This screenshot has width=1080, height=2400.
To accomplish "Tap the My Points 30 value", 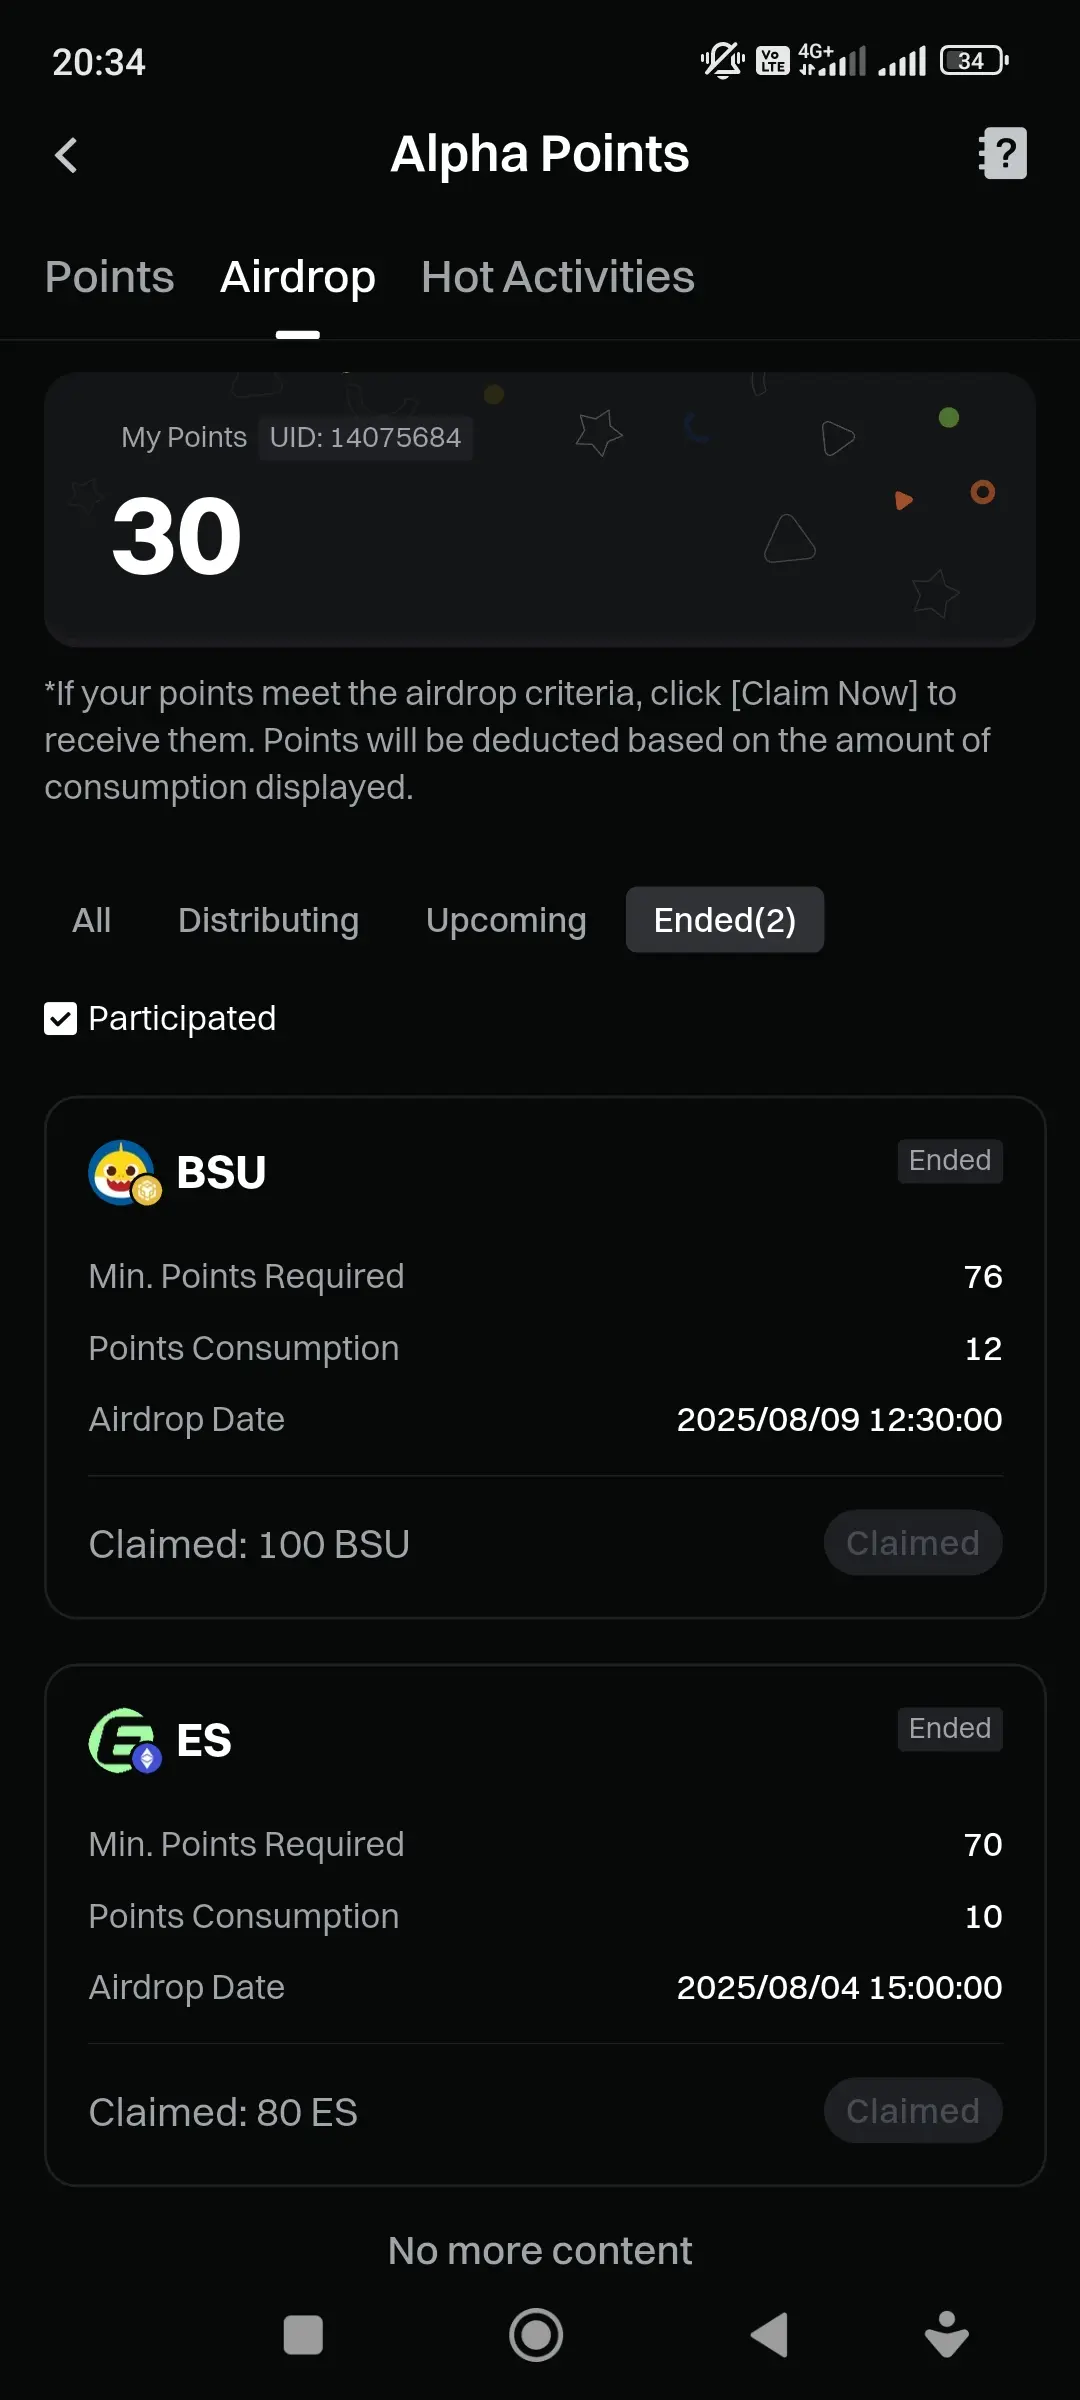I will [x=177, y=538].
